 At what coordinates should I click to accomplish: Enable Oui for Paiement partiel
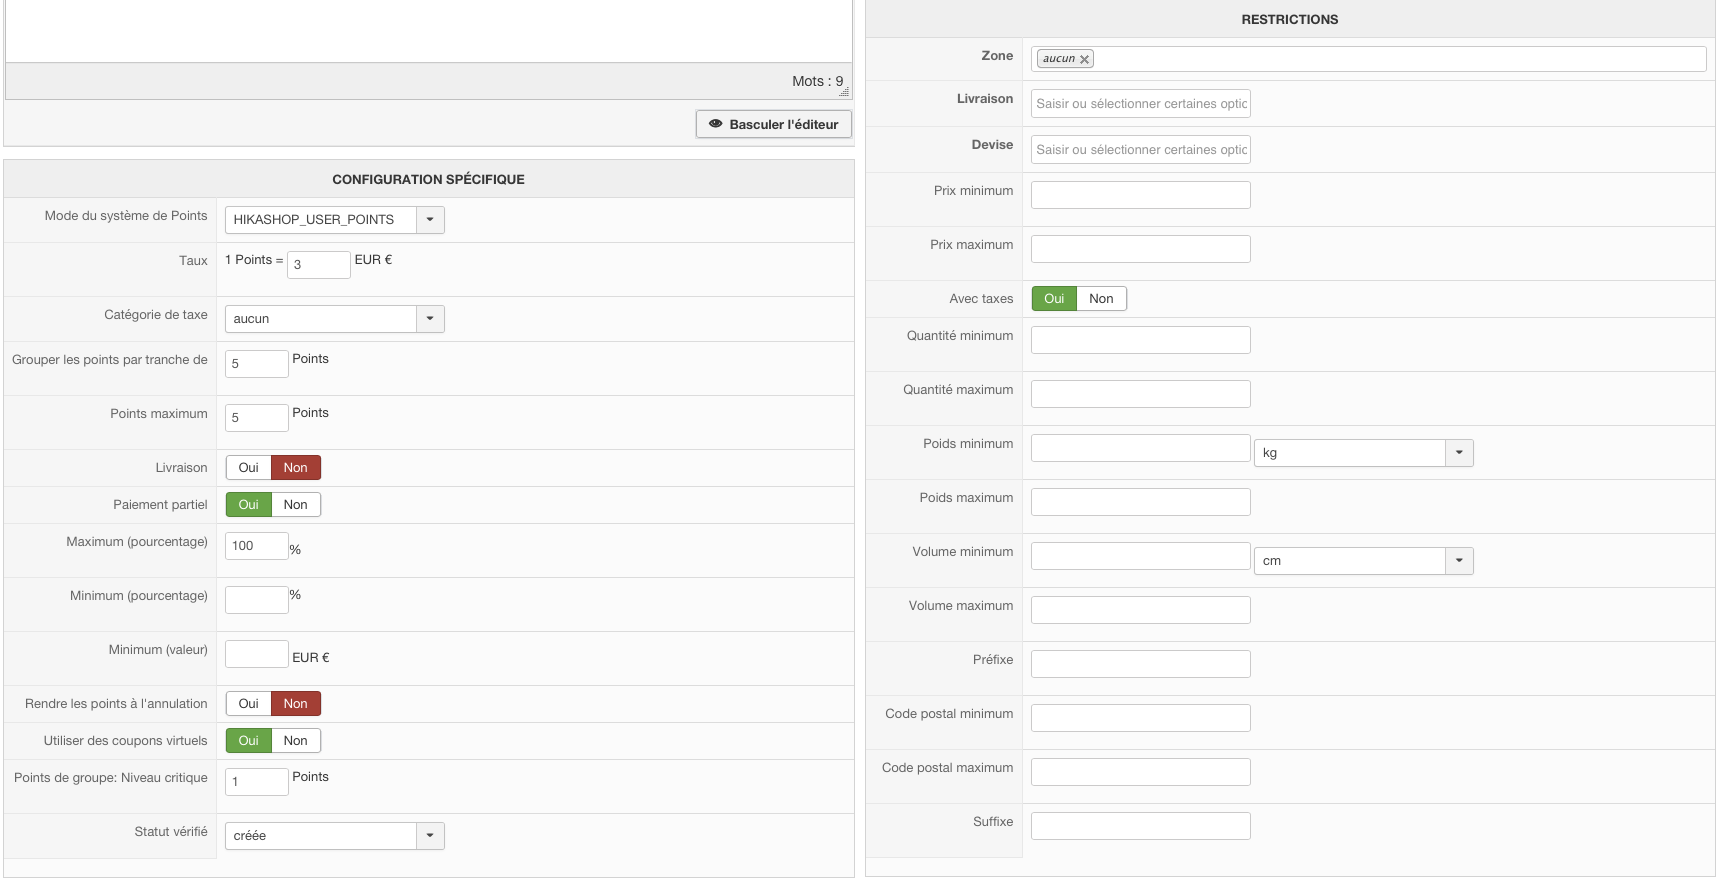(248, 505)
